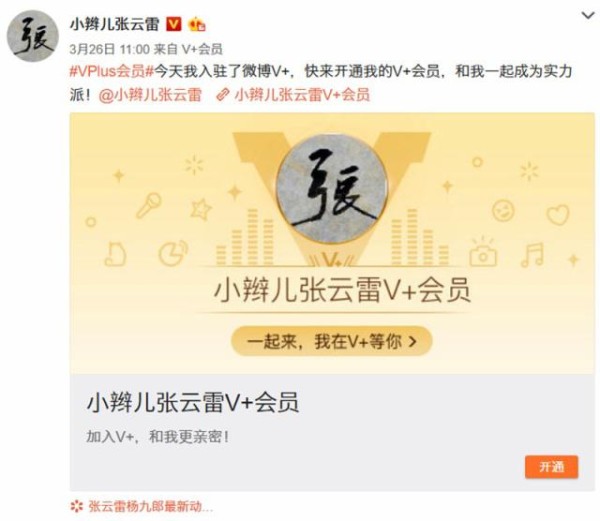Click the card title 小辫儿张云雷V+会员

pyautogui.click(x=193, y=402)
